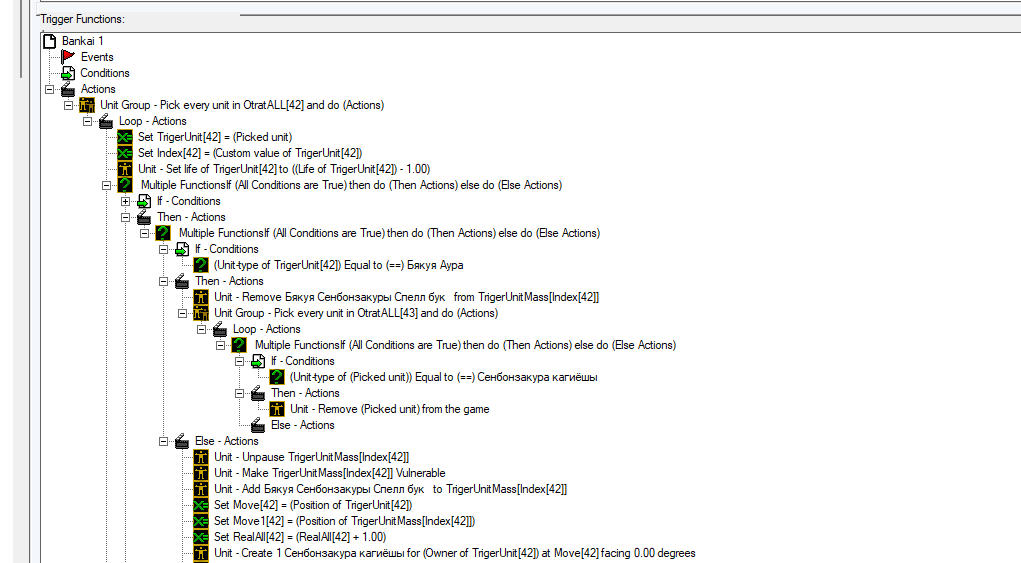Click the collapsed If - Conditions icon
The width and height of the screenshot is (1021, 563).
144,201
